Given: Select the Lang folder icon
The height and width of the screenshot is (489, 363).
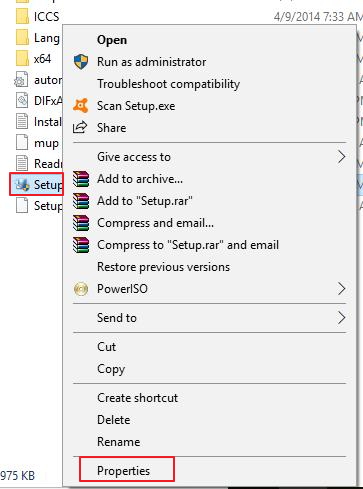Looking at the screenshot, I should pyautogui.click(x=22, y=37).
